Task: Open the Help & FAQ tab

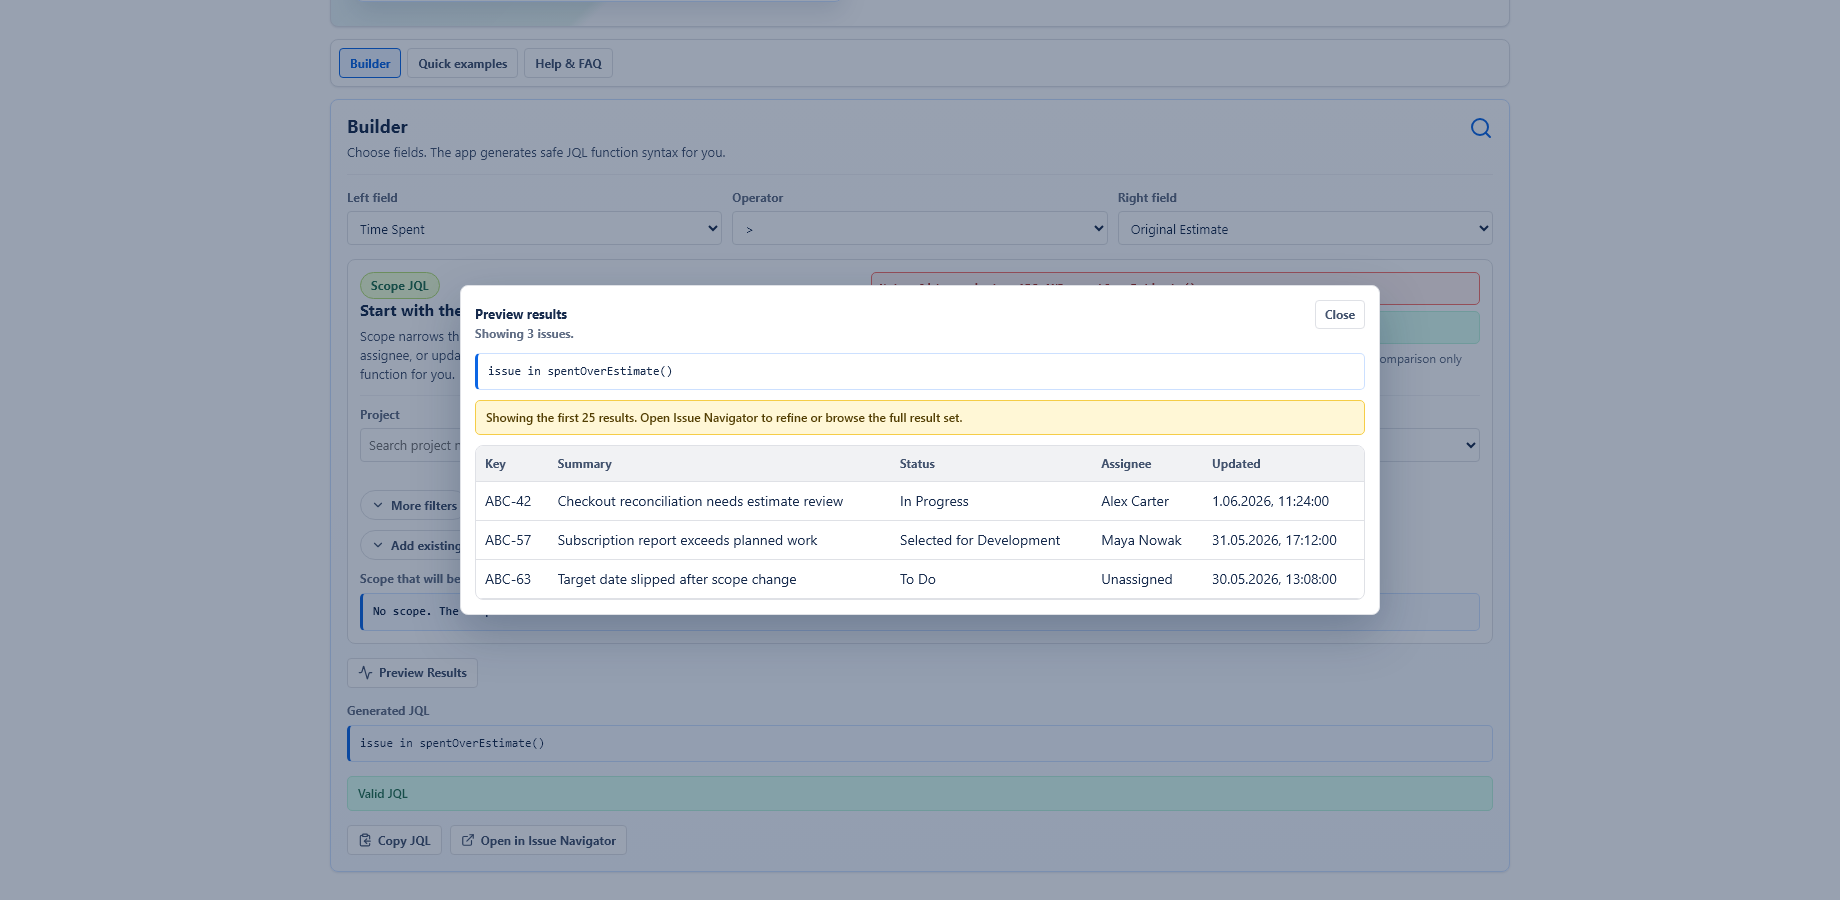Action: tap(568, 63)
